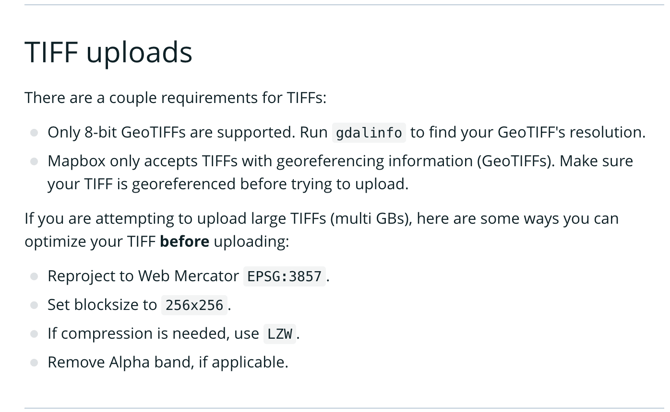Click the bullet dot beside "Reproject to Web Mercator"
Image resolution: width=670 pixels, height=412 pixels.
pyautogui.click(x=34, y=277)
